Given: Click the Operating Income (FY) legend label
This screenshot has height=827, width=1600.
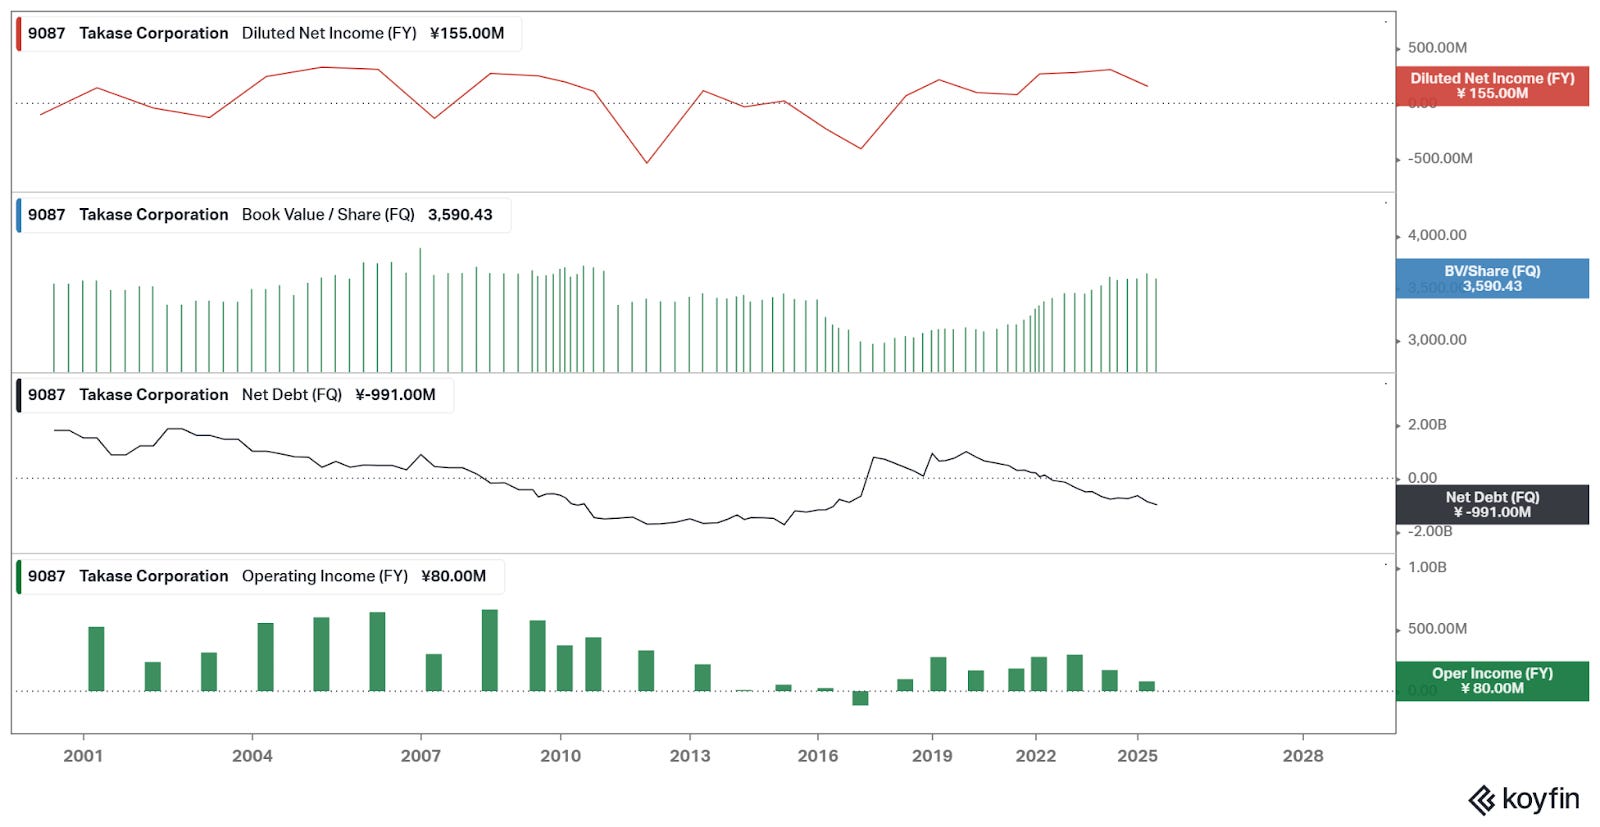Looking at the screenshot, I should (x=325, y=576).
